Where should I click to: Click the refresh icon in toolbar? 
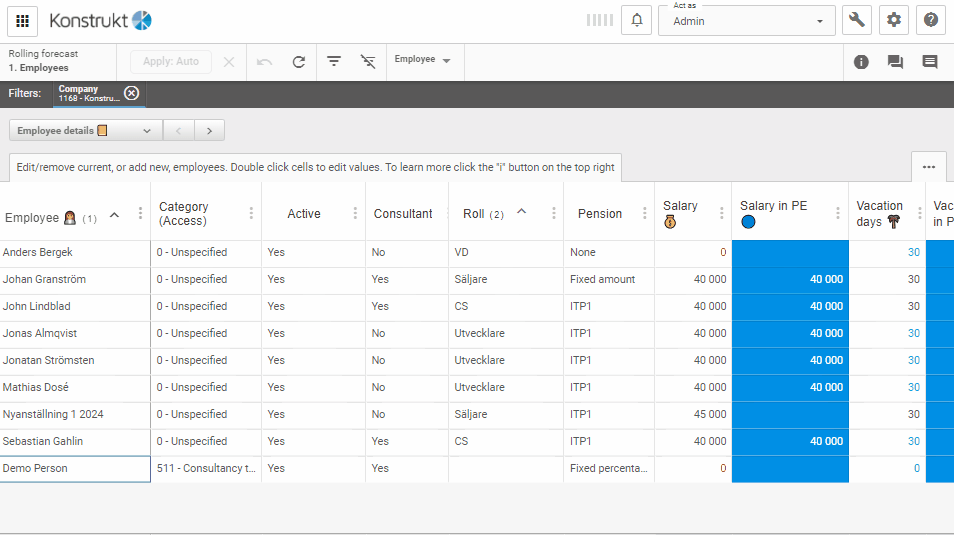coord(298,62)
